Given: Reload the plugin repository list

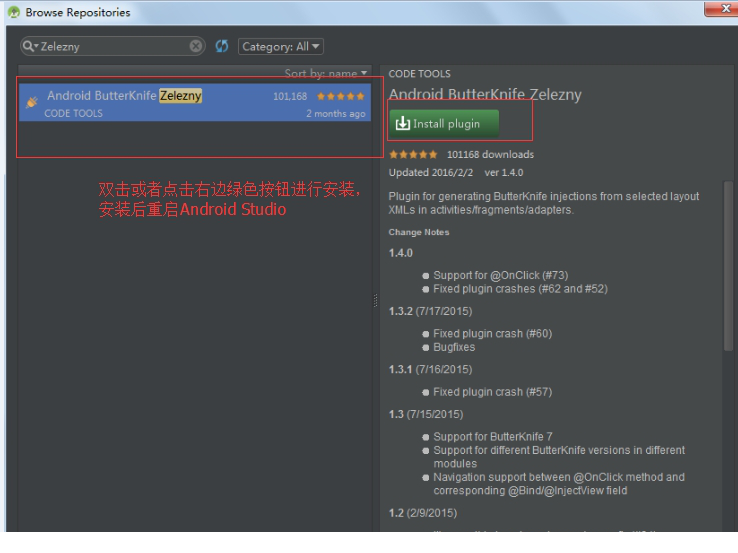Looking at the screenshot, I should tap(222, 46).
